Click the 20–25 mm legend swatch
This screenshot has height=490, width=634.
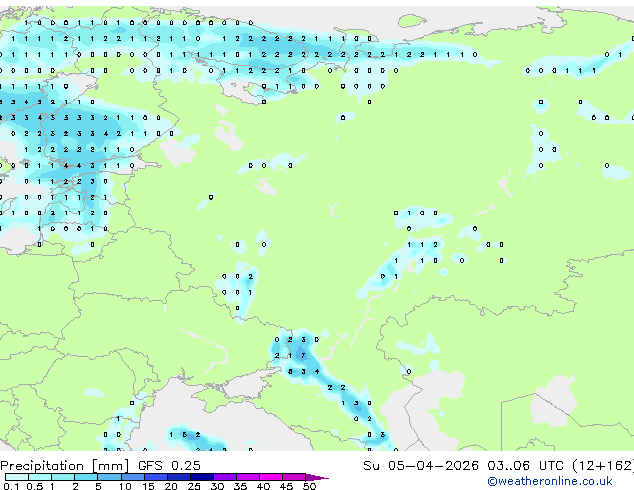(178, 477)
